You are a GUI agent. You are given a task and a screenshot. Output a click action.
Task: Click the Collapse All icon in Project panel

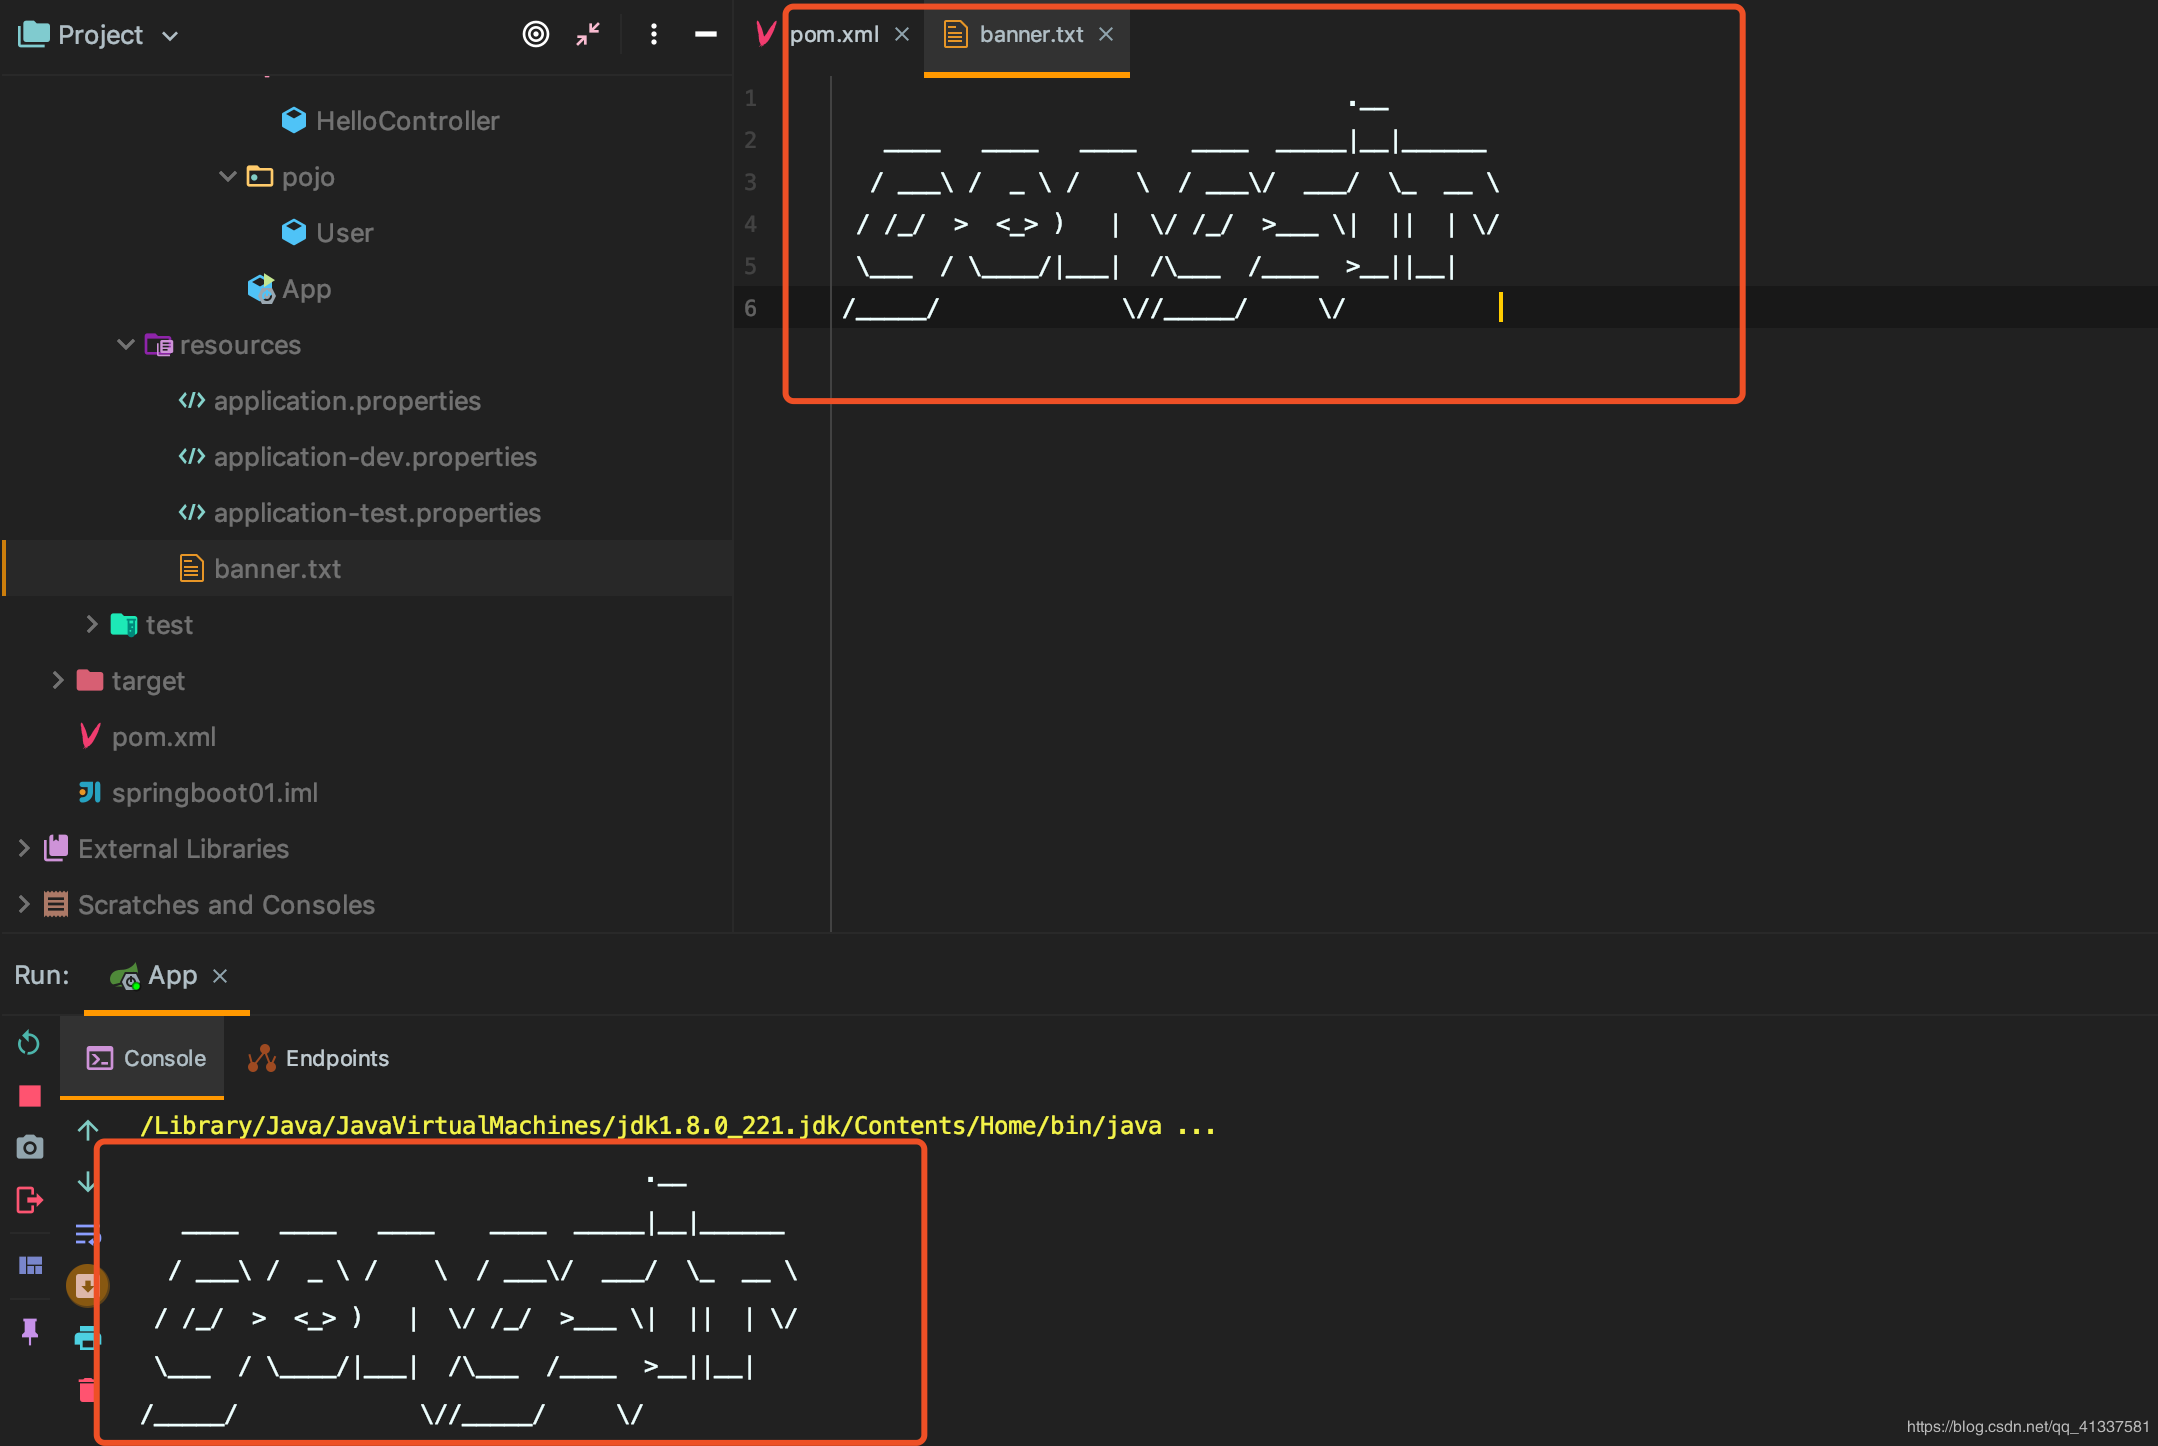click(x=588, y=35)
